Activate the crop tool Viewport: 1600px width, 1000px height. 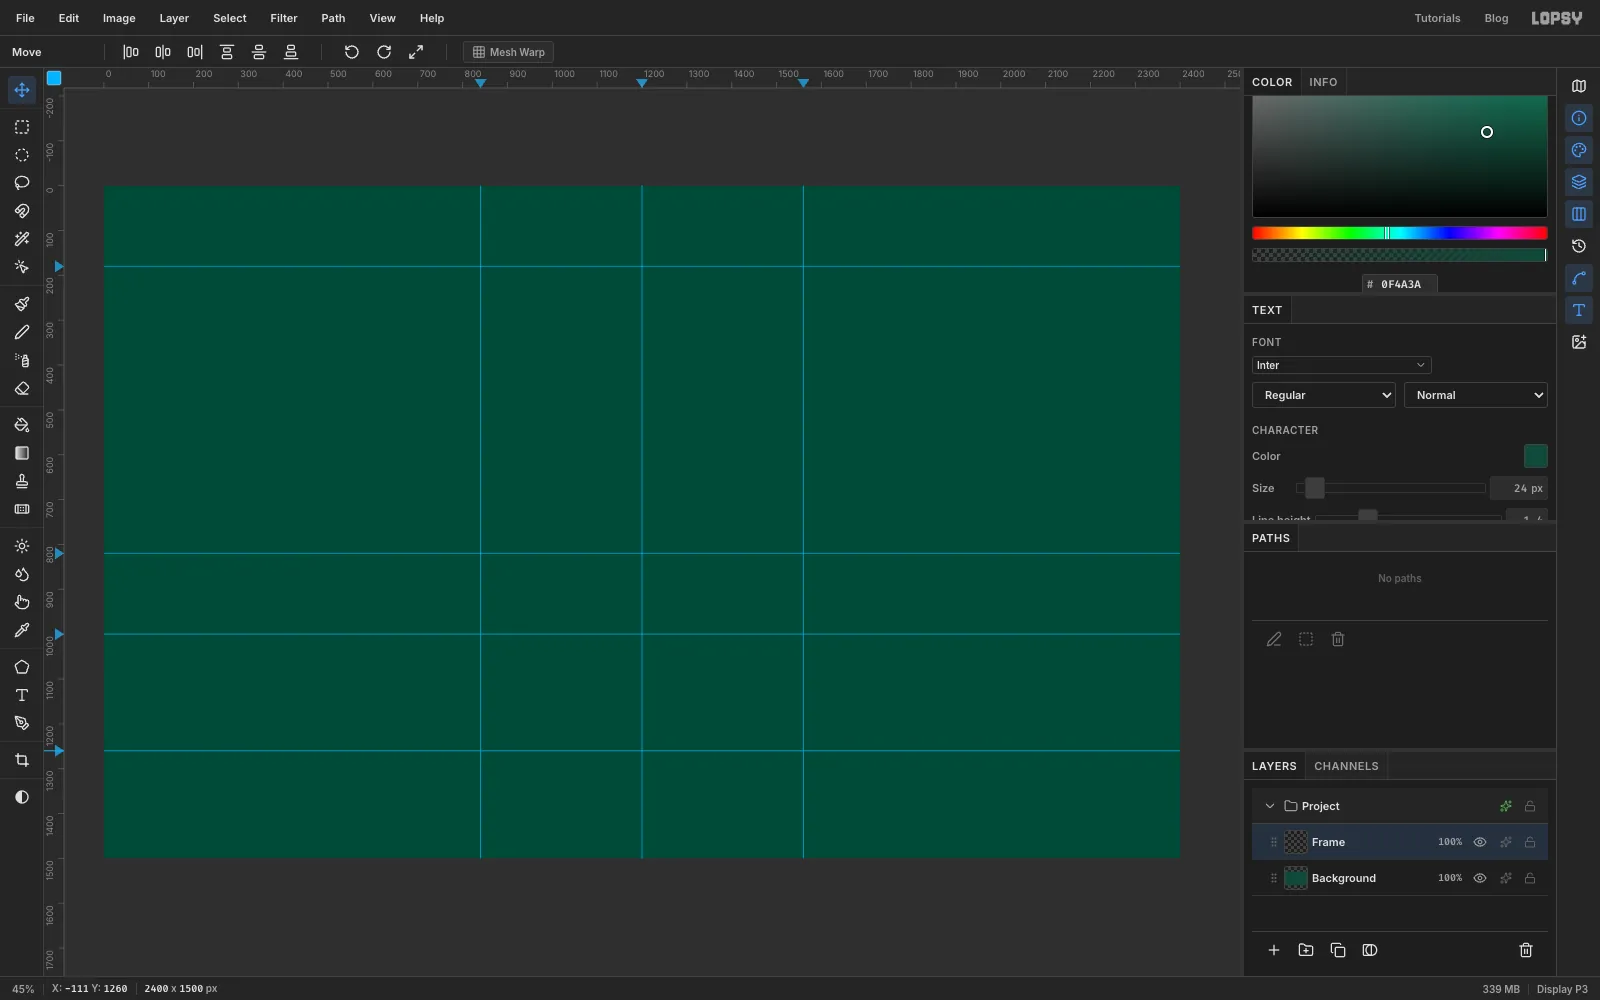(x=22, y=760)
